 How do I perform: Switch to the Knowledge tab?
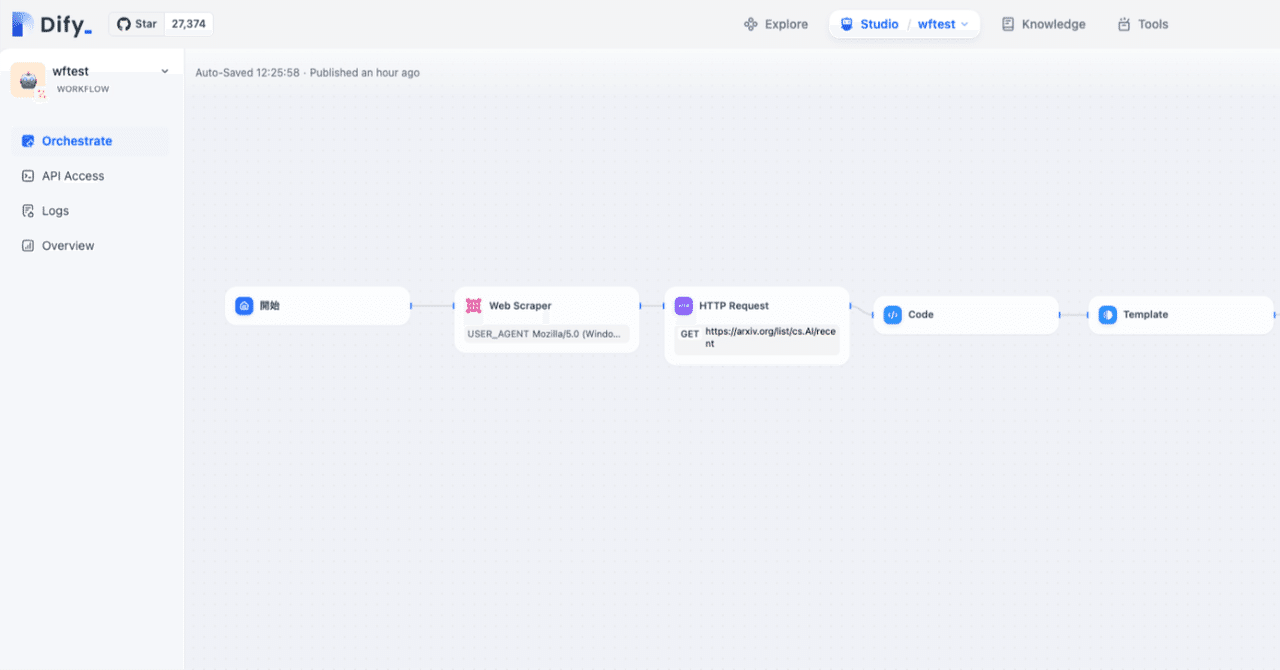[1043, 24]
